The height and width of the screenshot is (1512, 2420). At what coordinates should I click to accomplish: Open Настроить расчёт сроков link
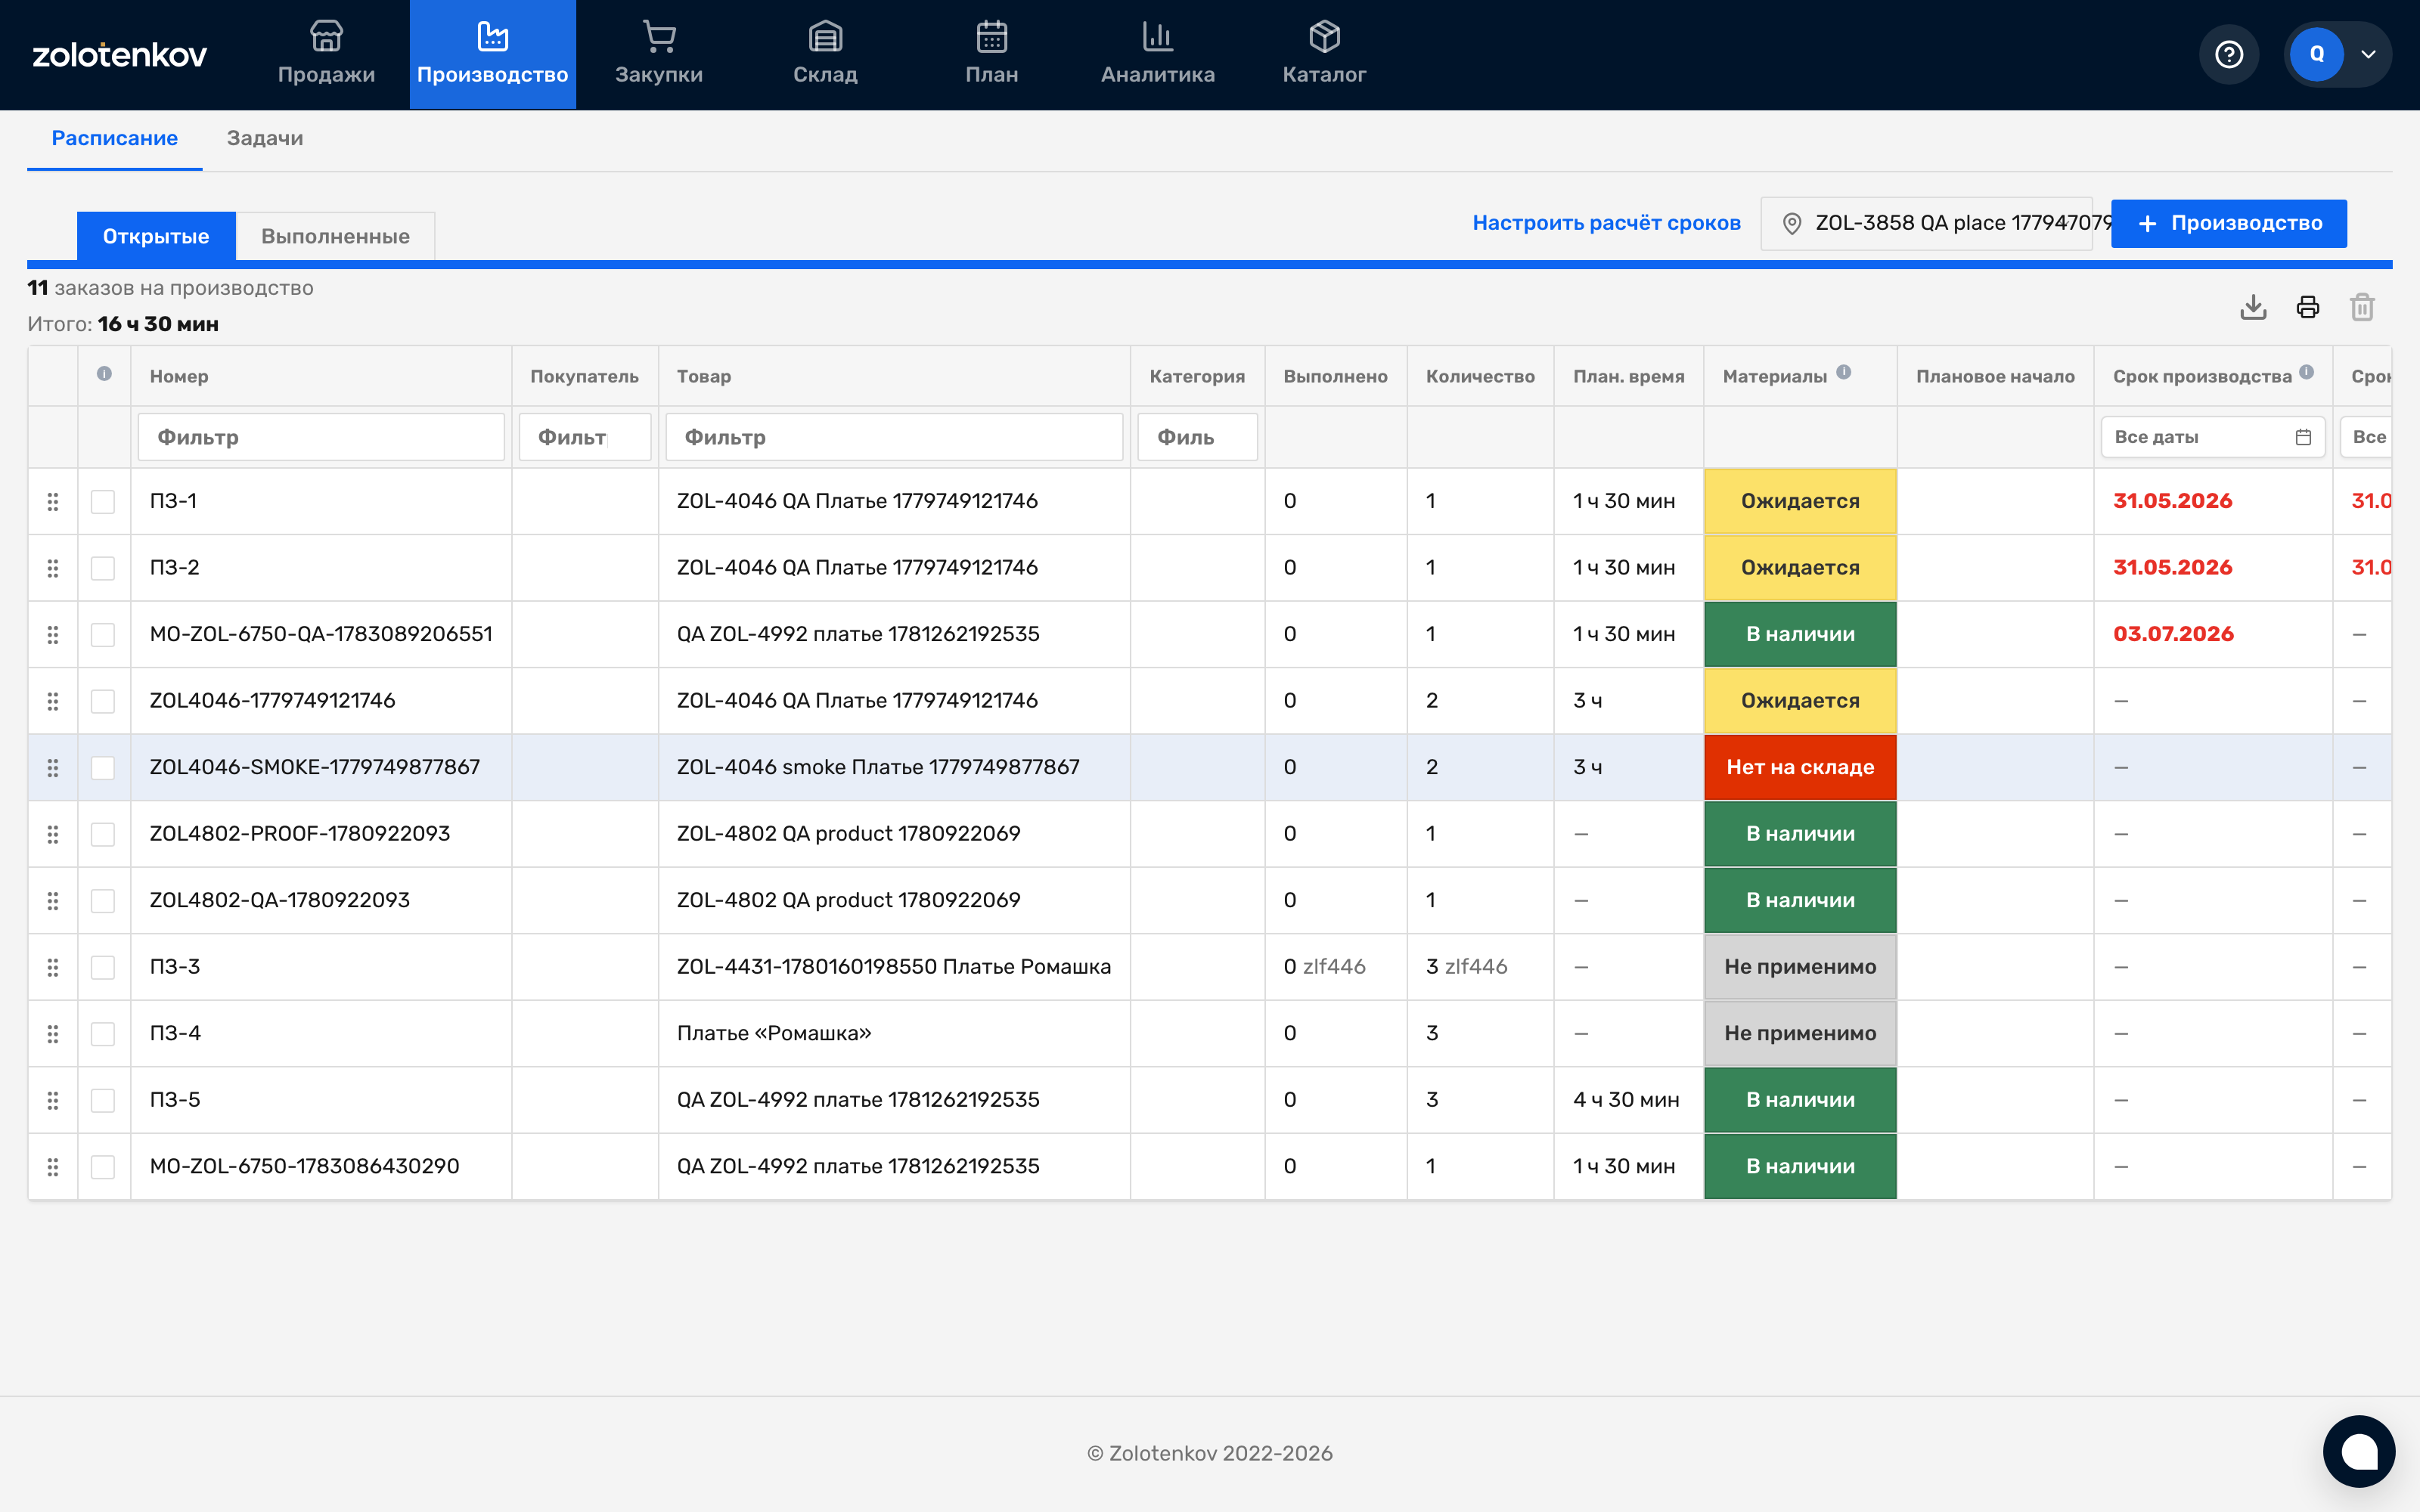tap(1606, 223)
